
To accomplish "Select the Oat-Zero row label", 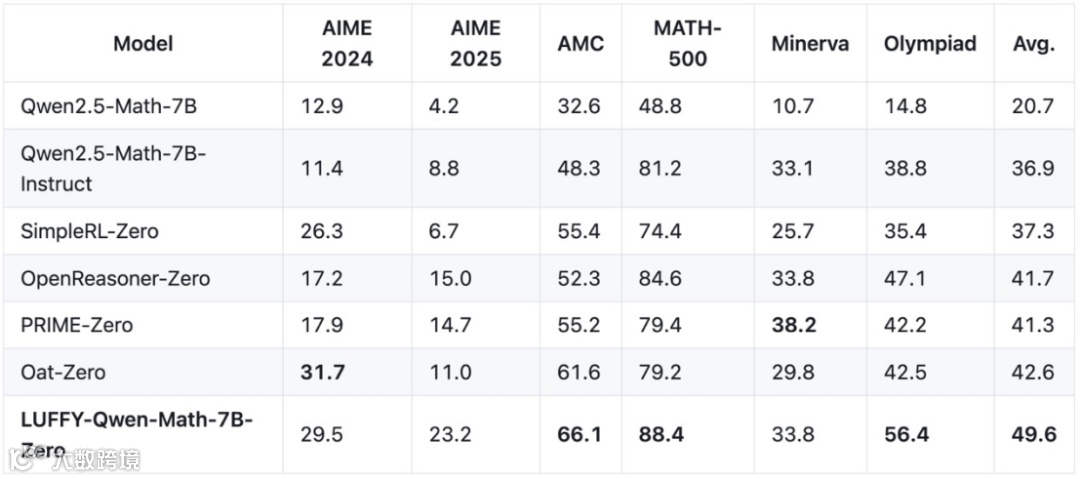I will point(63,372).
